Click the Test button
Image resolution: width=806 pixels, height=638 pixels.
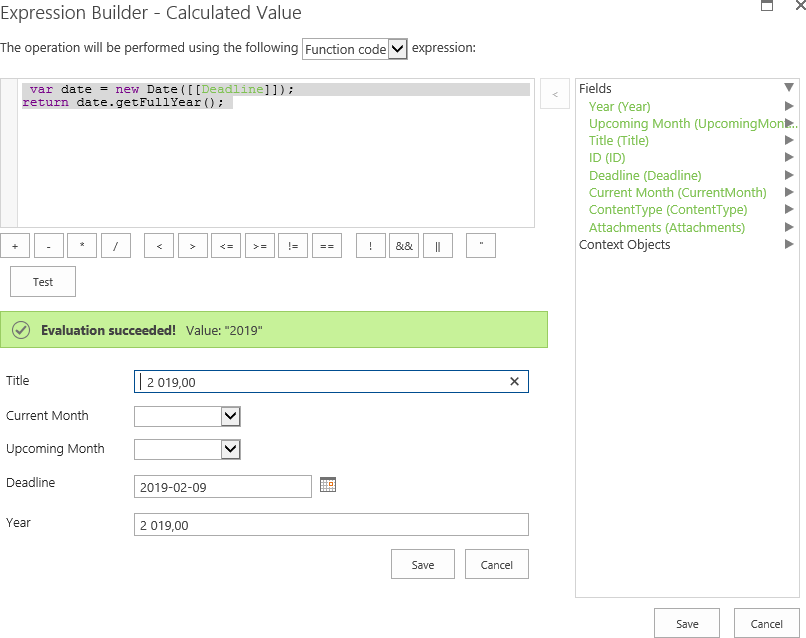pyautogui.click(x=43, y=282)
